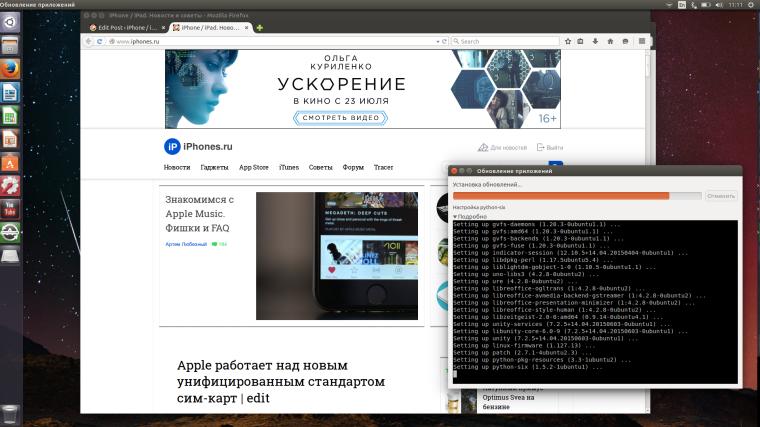Open headline about унифицированным стандартом сим-карт
This screenshot has height=427, width=760.
pos(281,381)
